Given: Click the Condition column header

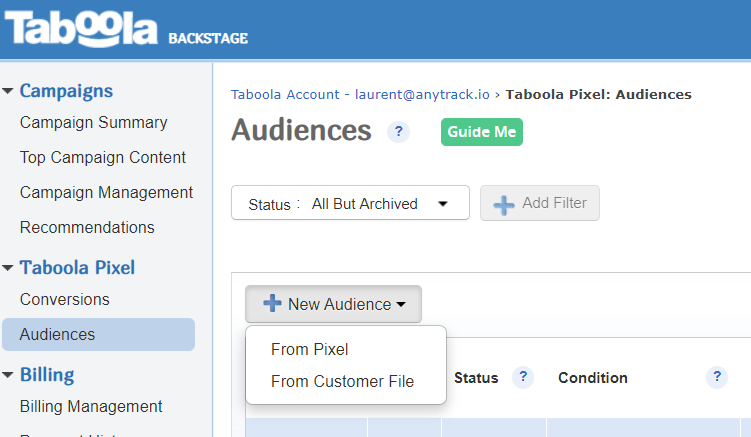Looking at the screenshot, I should (593, 378).
